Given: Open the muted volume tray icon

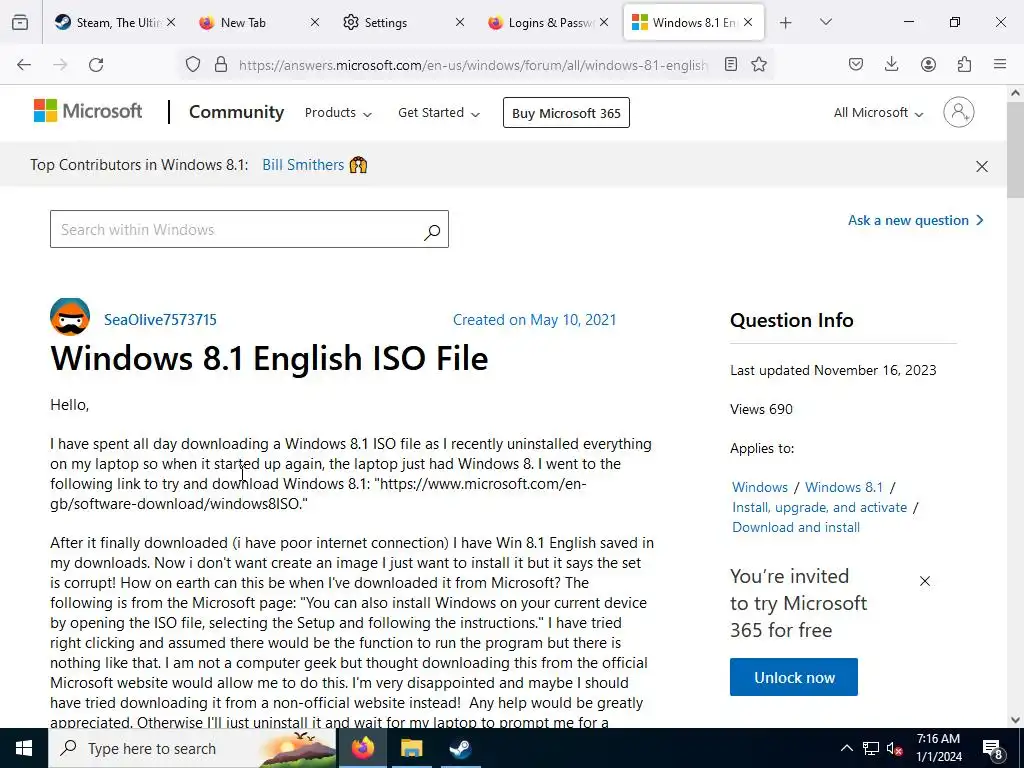Looking at the screenshot, I should [895, 748].
